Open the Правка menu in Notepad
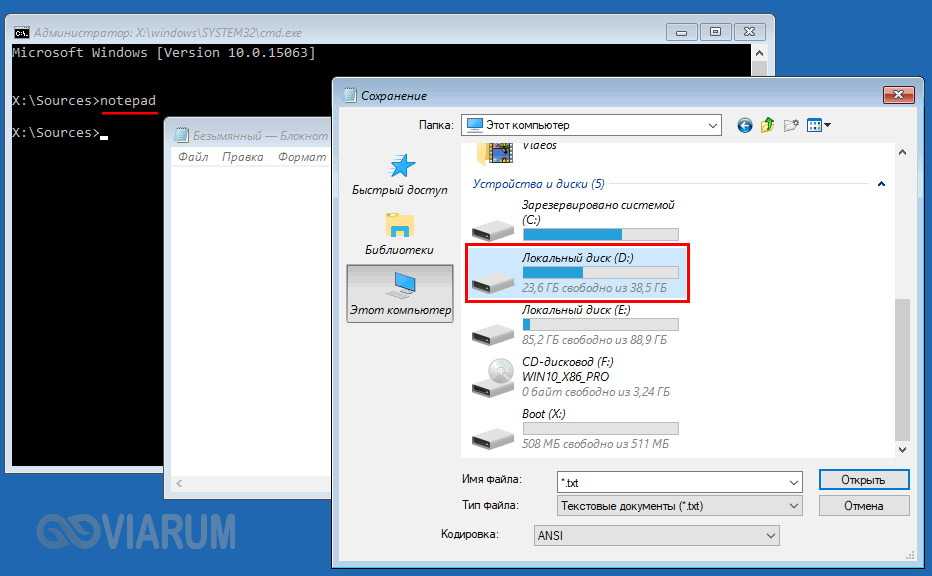Image resolution: width=932 pixels, height=576 pixels. [x=243, y=157]
